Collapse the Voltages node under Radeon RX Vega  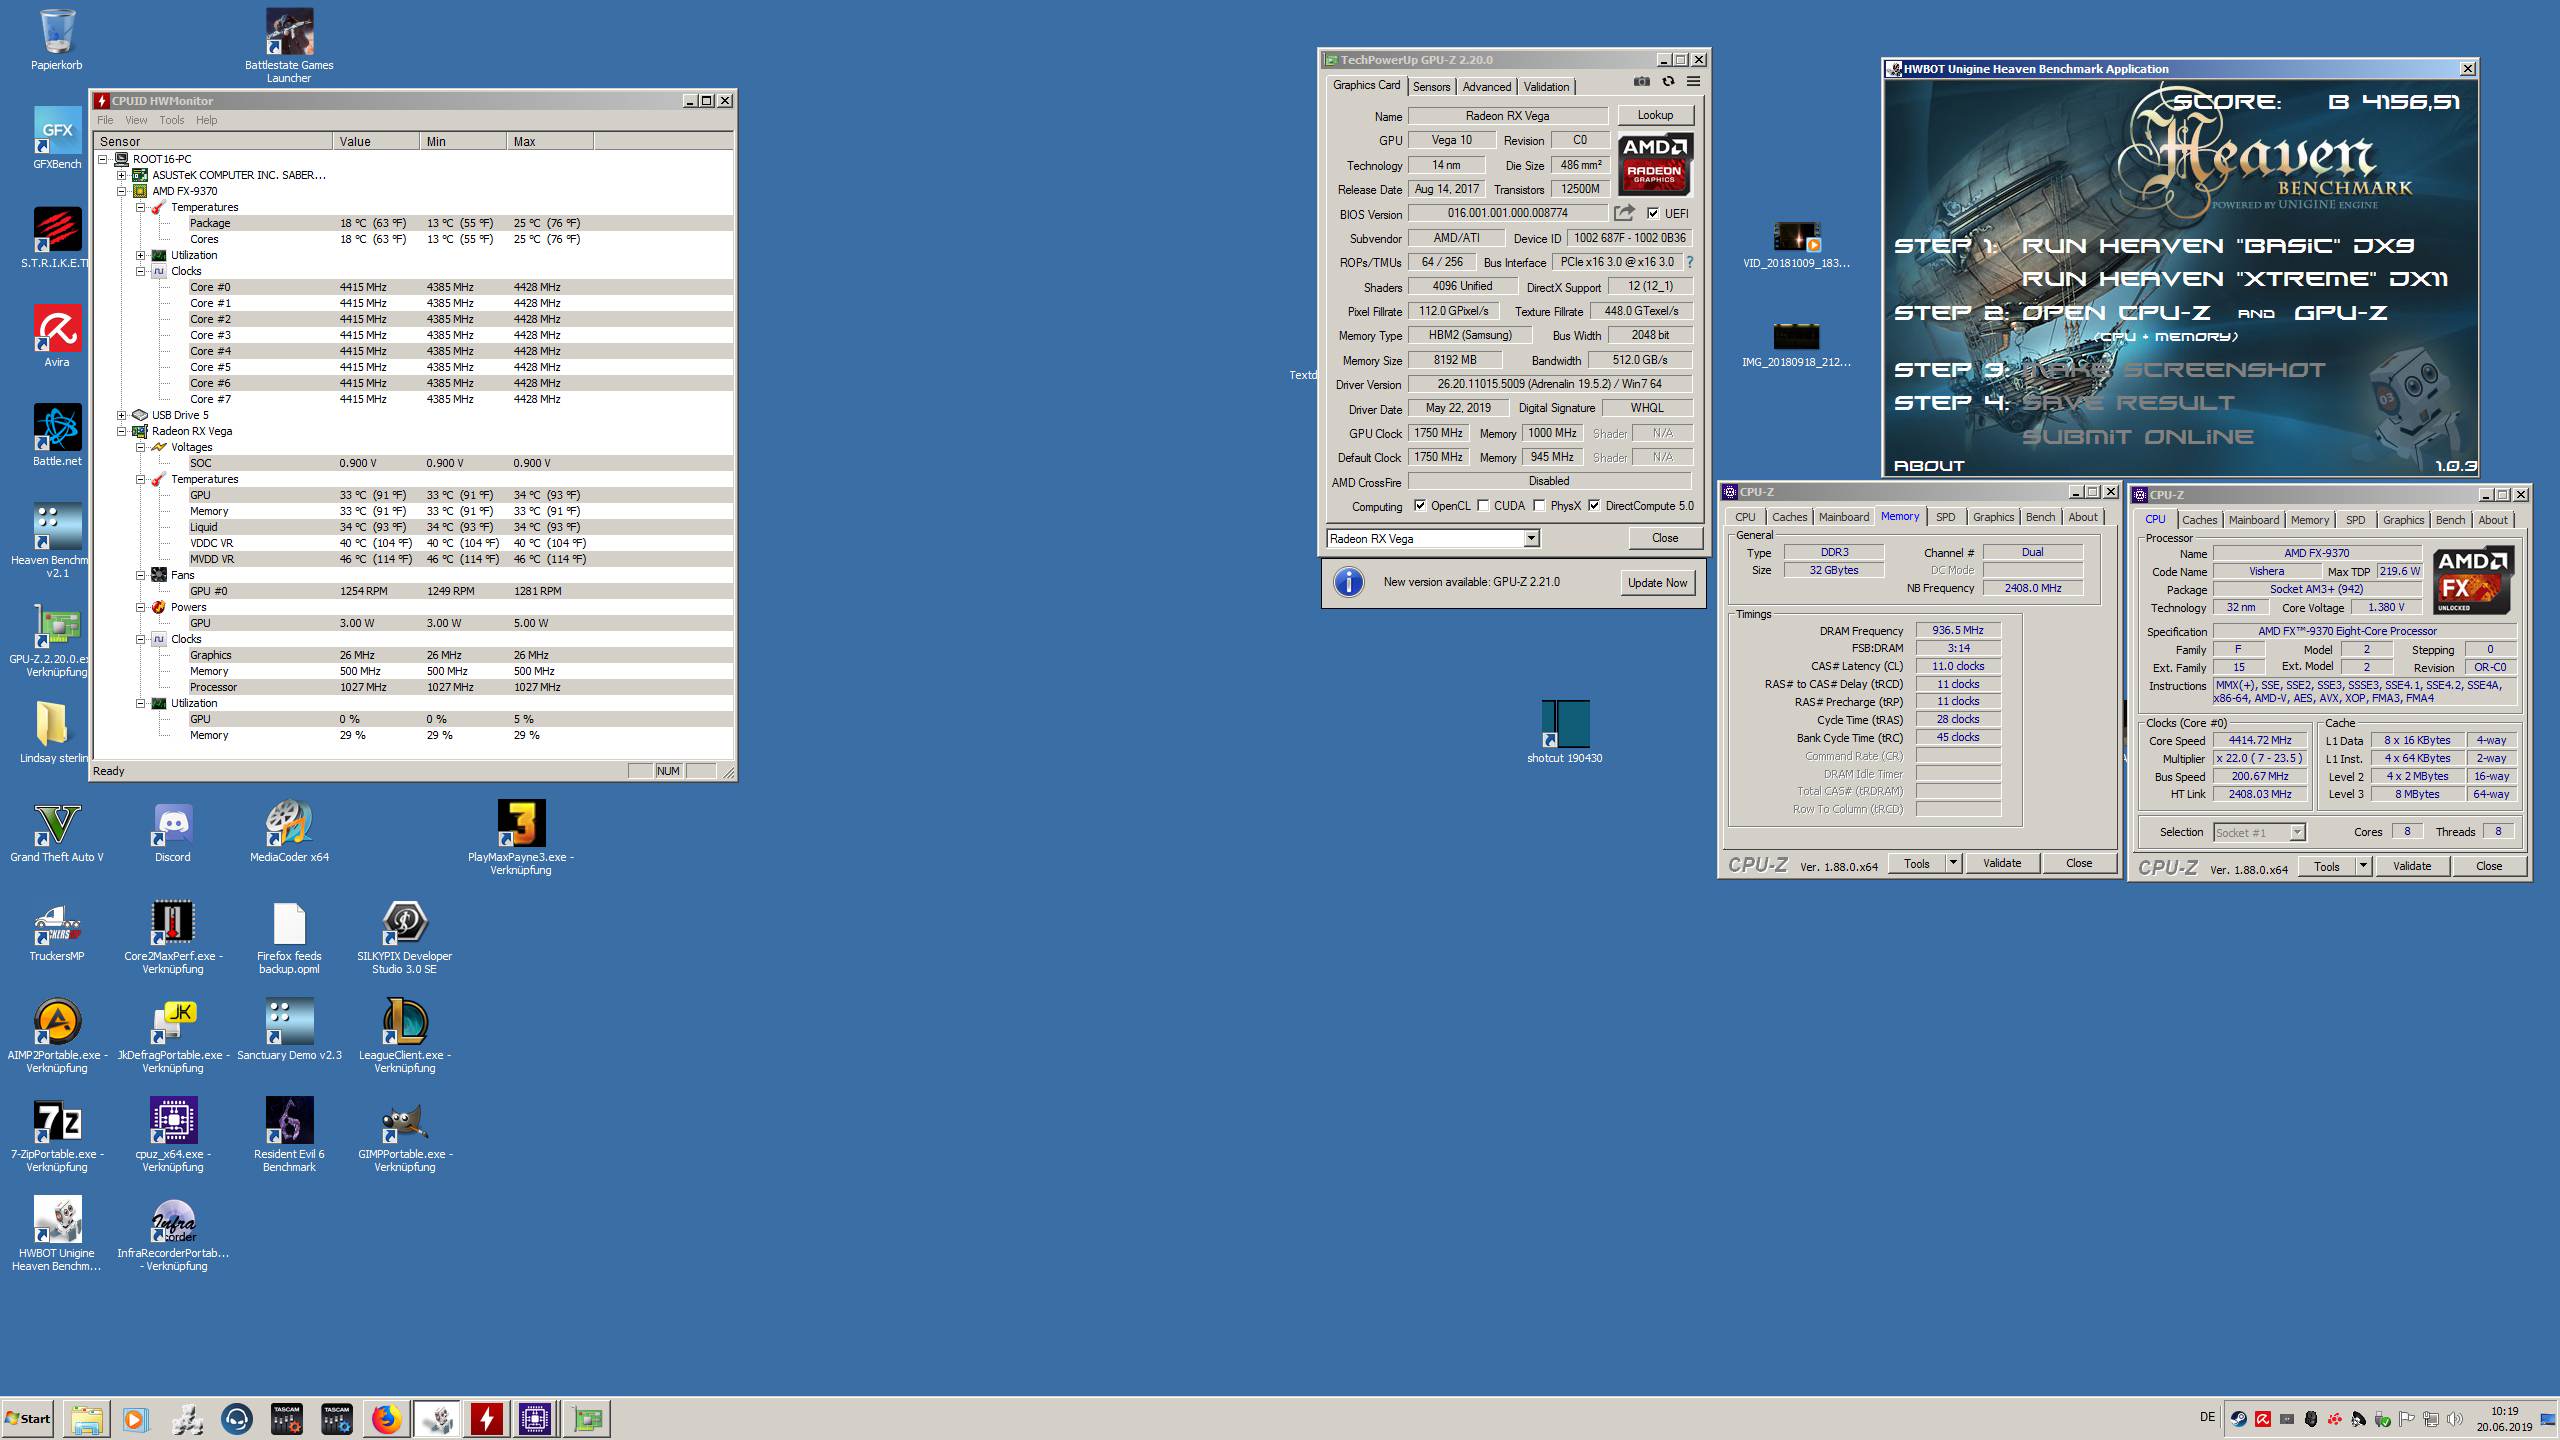141,447
